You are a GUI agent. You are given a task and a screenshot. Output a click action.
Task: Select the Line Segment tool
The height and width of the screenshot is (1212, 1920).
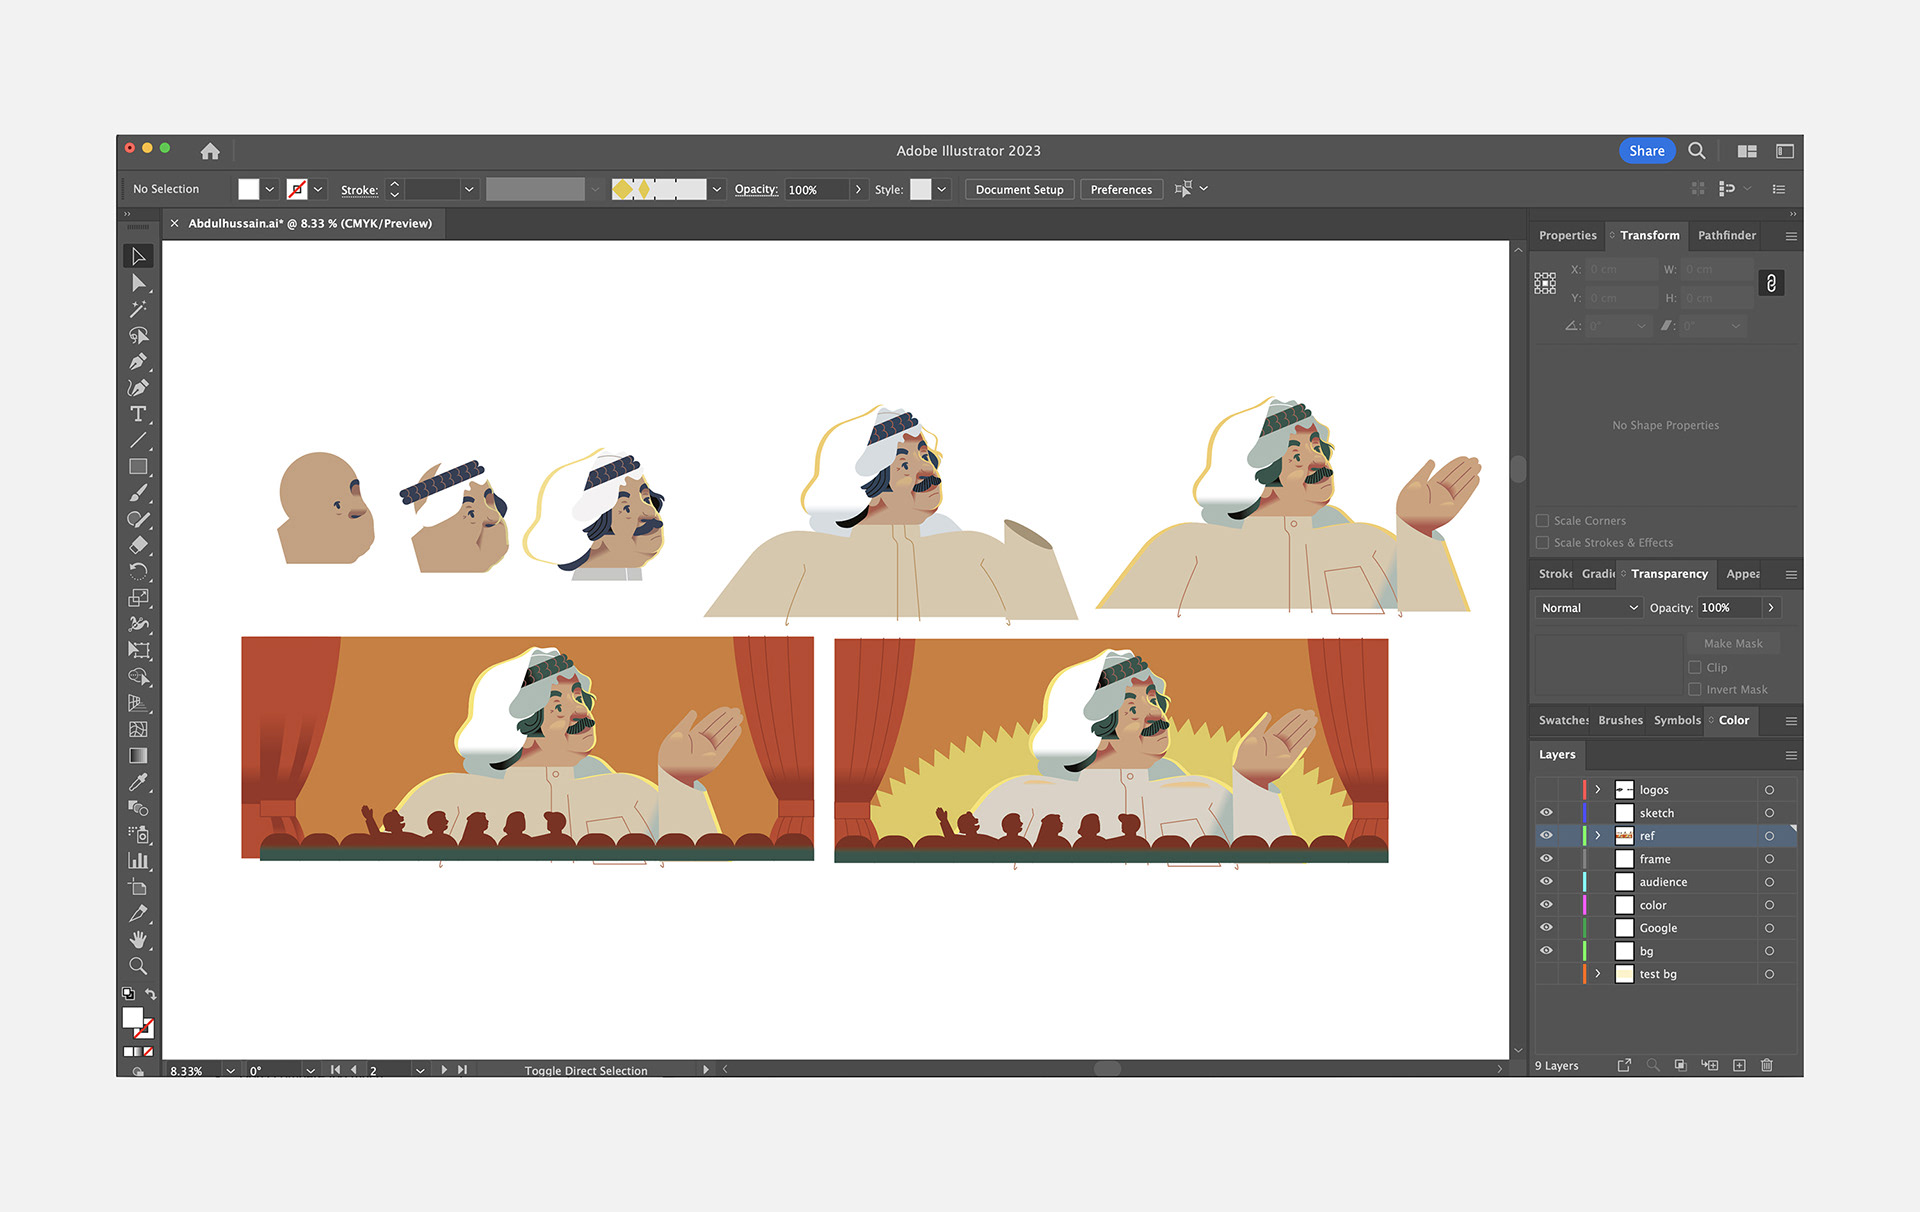pyautogui.click(x=139, y=440)
